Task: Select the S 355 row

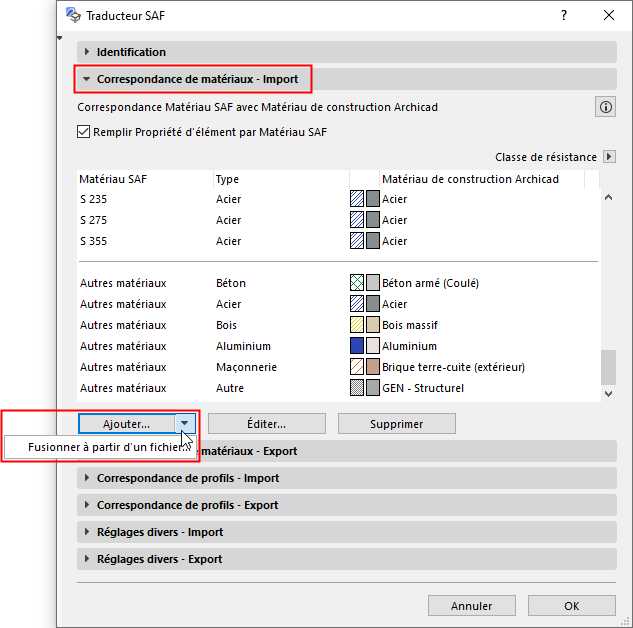Action: 338,241
